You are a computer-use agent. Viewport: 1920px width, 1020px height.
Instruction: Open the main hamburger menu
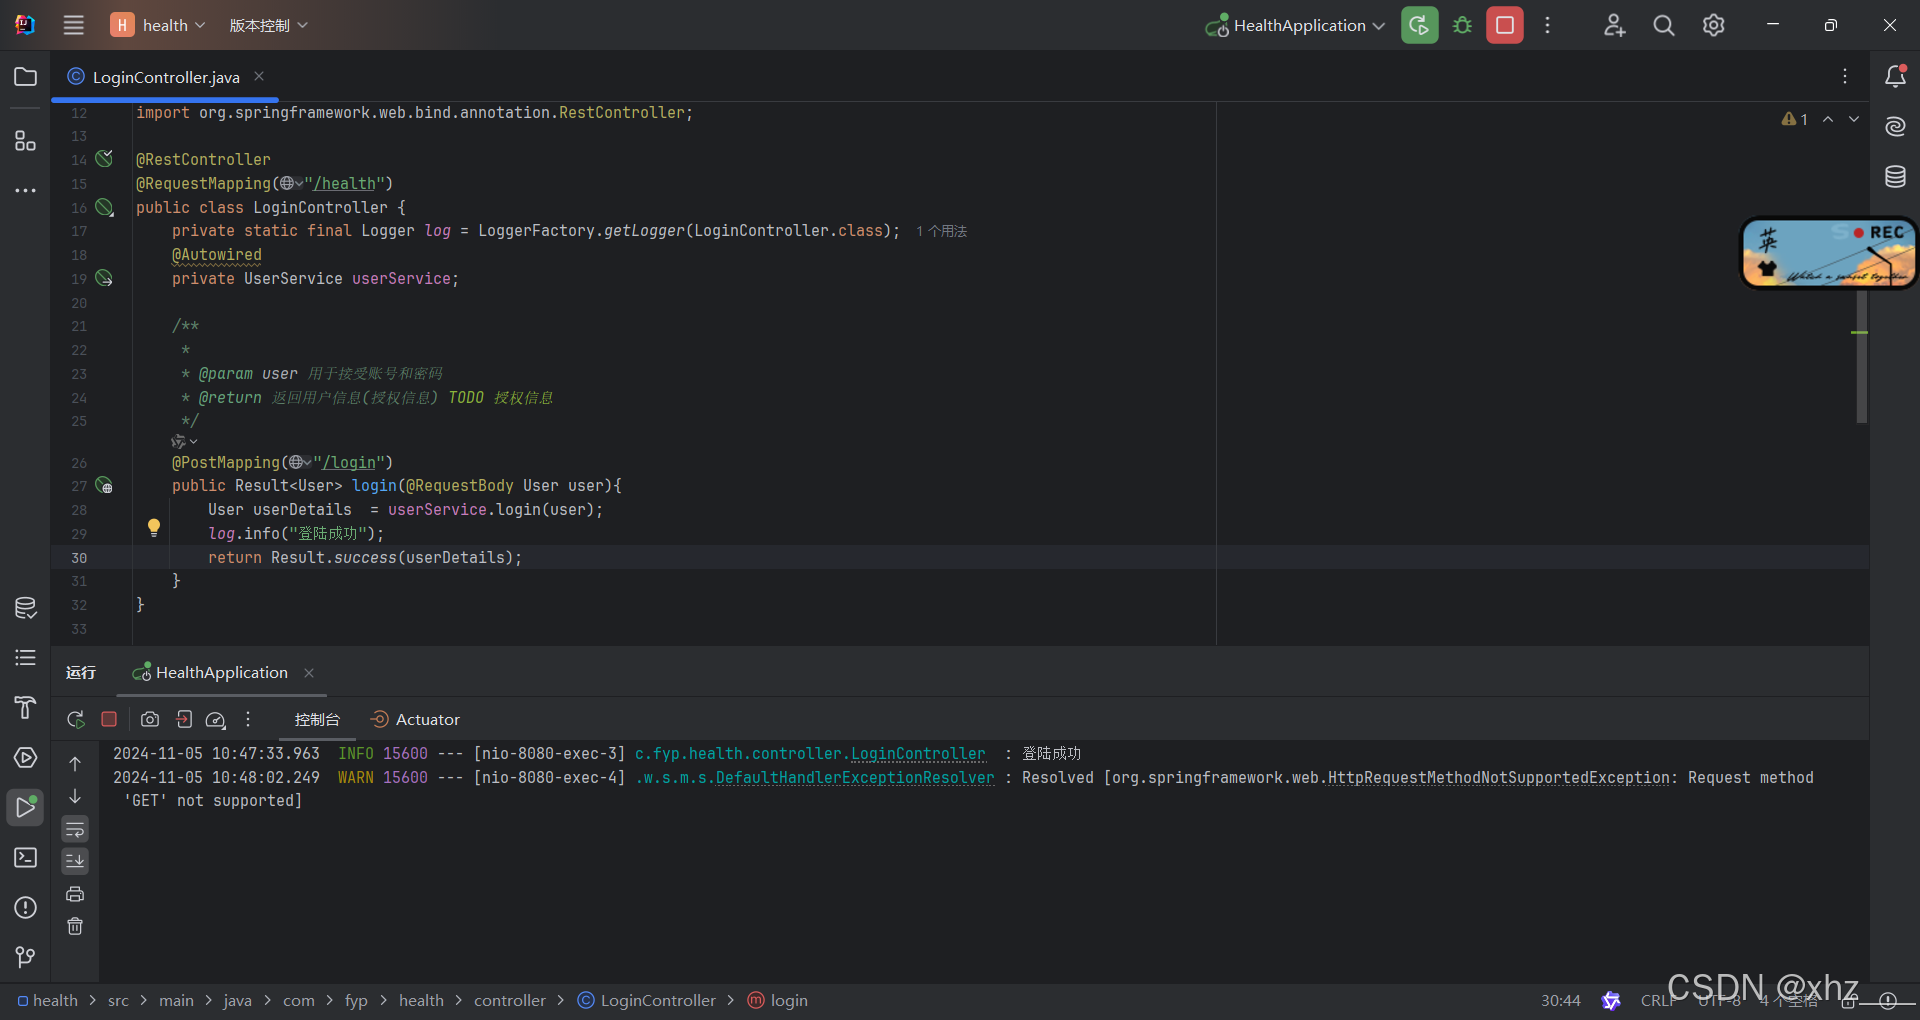73,25
